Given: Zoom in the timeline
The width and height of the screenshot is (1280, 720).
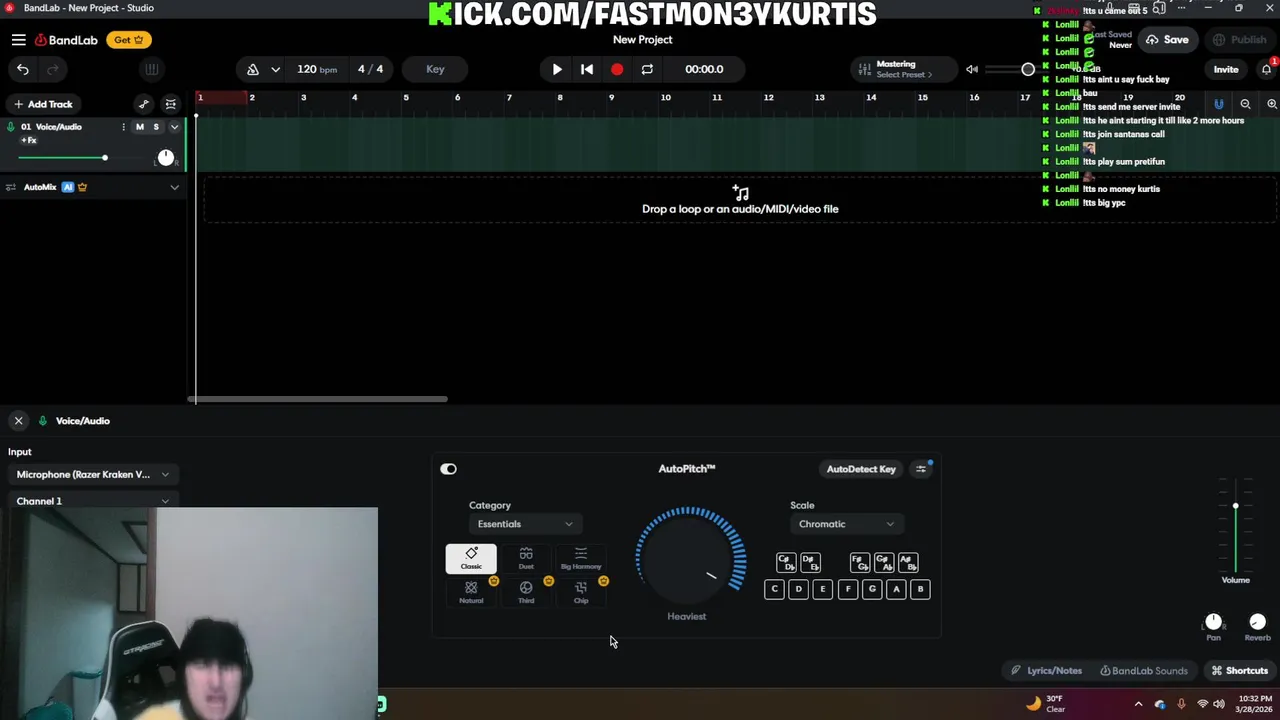Looking at the screenshot, I should [1272, 104].
